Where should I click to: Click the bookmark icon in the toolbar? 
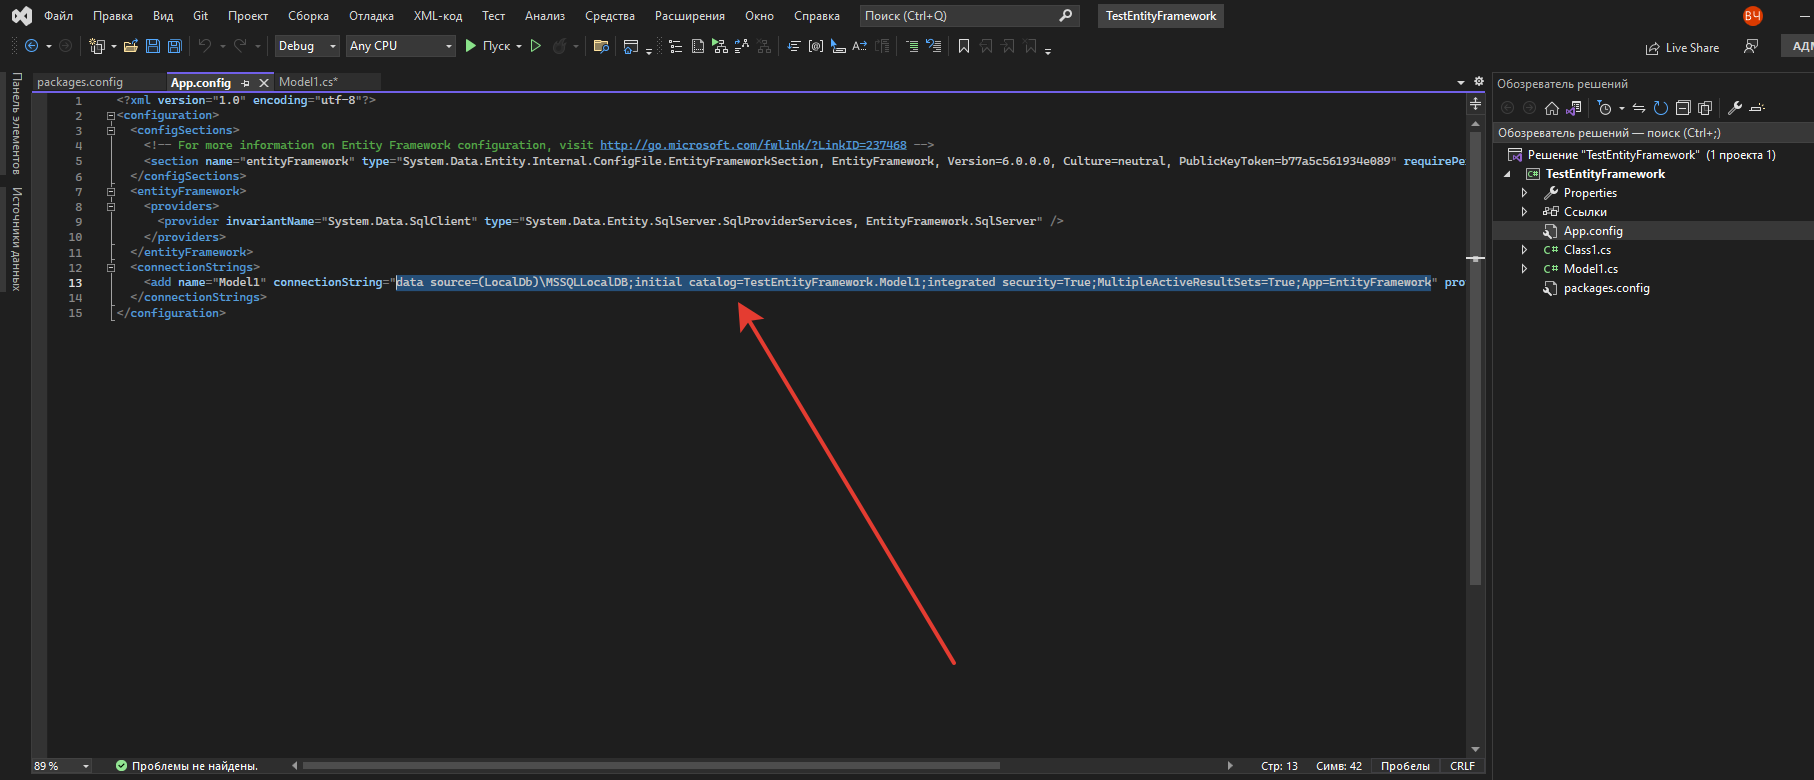pos(964,46)
